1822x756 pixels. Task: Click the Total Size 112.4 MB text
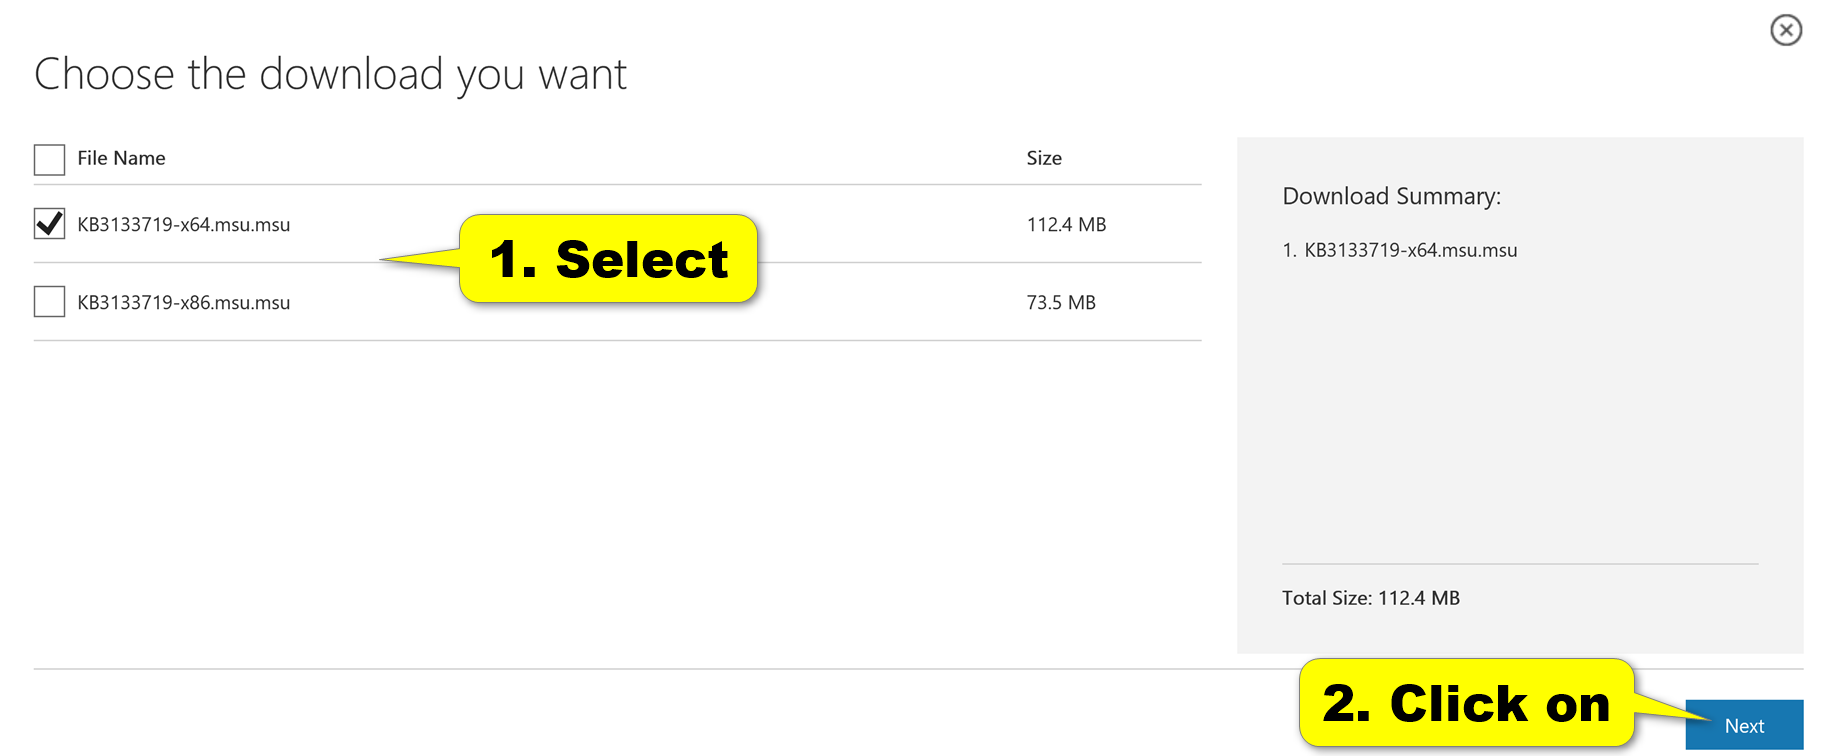(x=1371, y=598)
